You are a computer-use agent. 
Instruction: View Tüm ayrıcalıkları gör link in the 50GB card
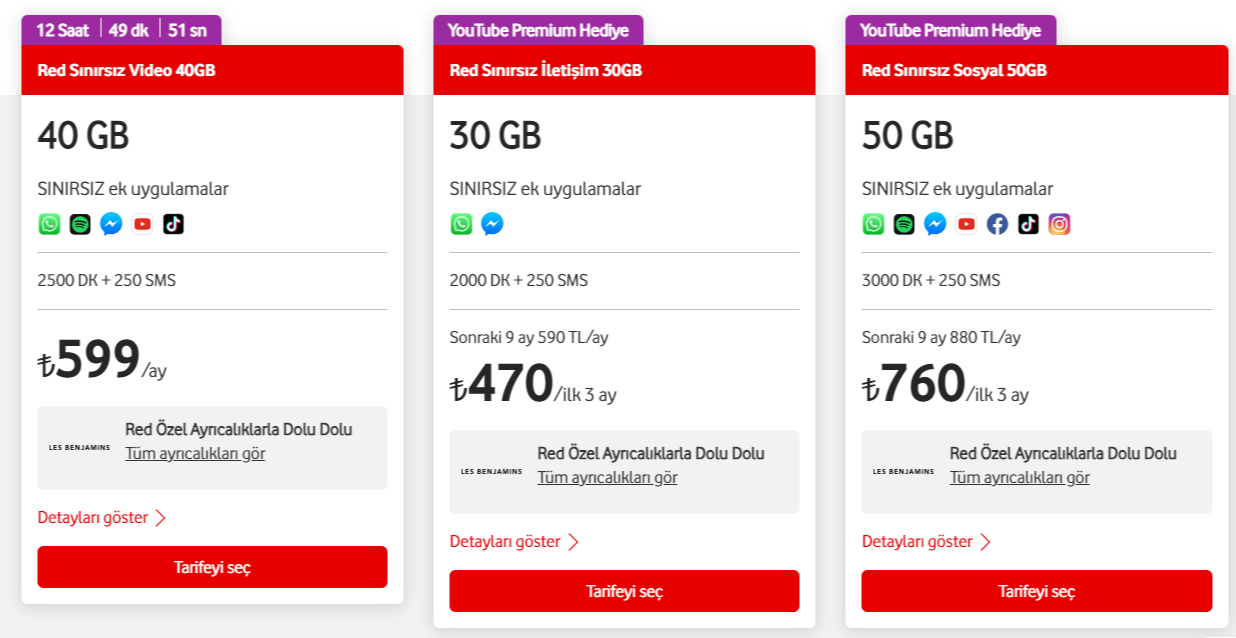(x=1020, y=478)
